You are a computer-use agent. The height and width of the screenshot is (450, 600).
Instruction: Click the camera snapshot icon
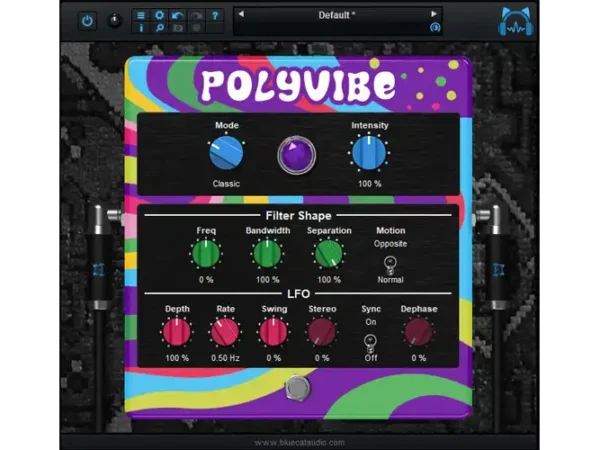click(178, 28)
